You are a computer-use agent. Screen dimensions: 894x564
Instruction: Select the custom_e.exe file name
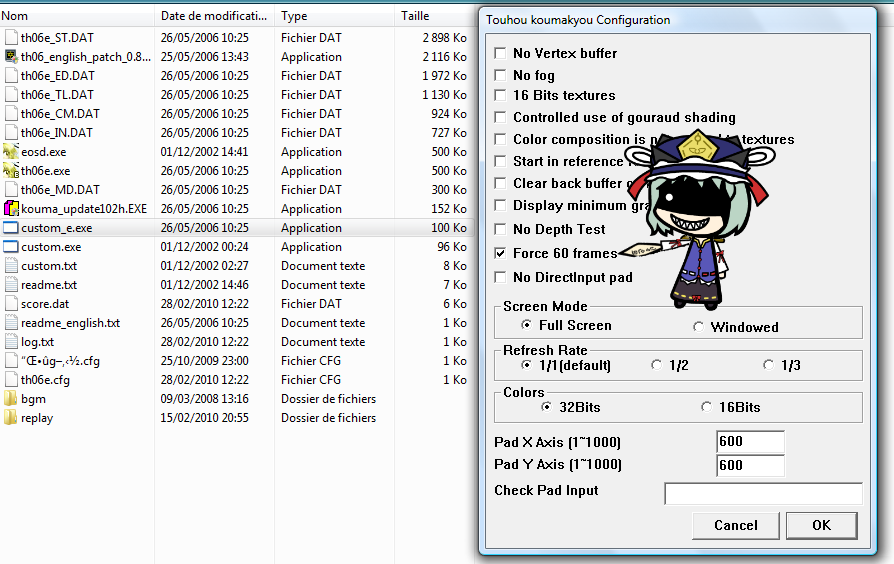[x=56, y=228]
